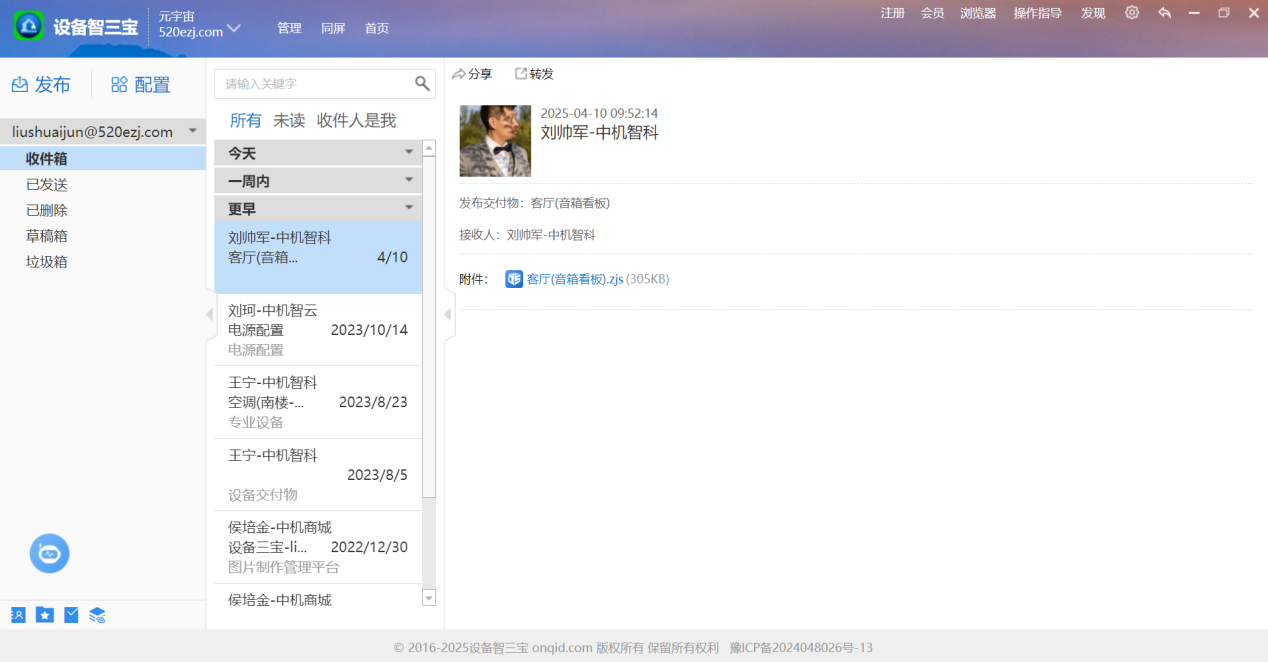1268x662 pixels.
Task: Open the starred favorites folder icon
Action: pyautogui.click(x=45, y=615)
